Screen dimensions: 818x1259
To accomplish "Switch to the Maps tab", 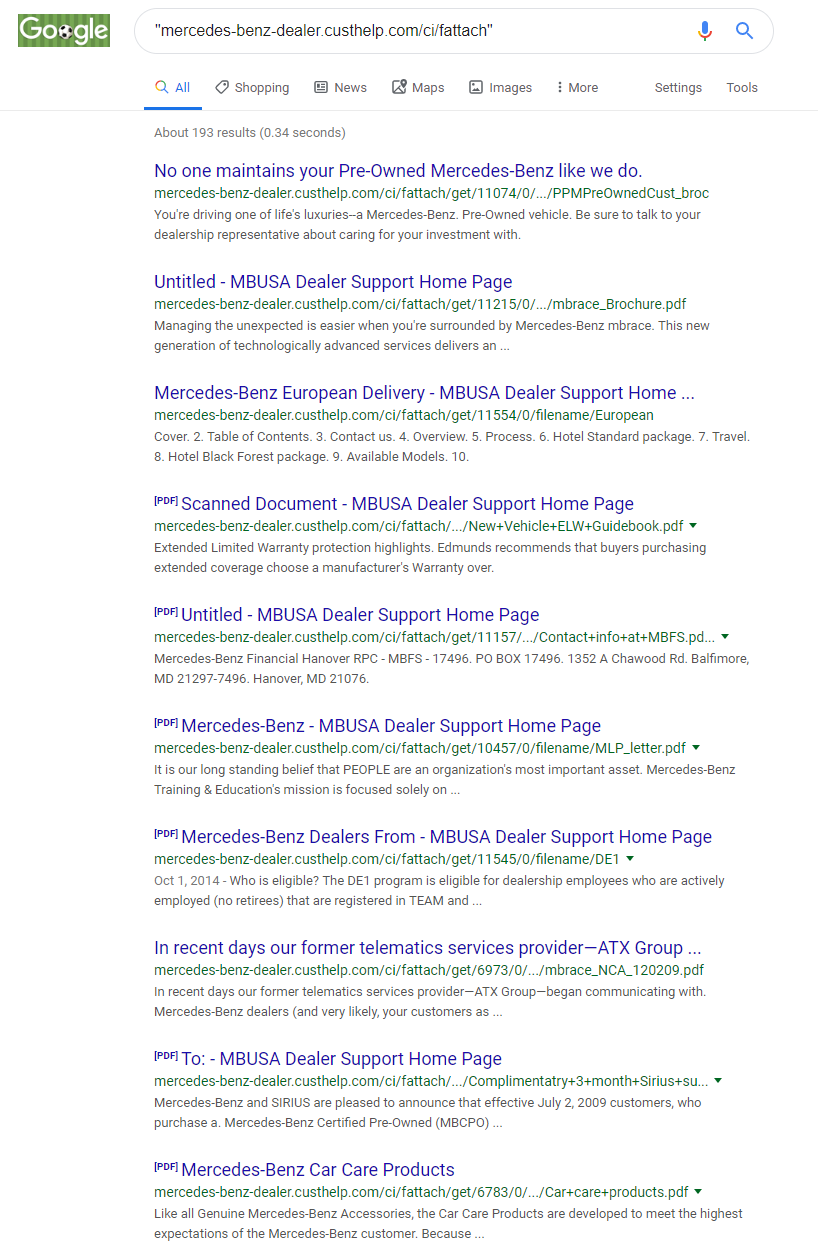I will (418, 88).
